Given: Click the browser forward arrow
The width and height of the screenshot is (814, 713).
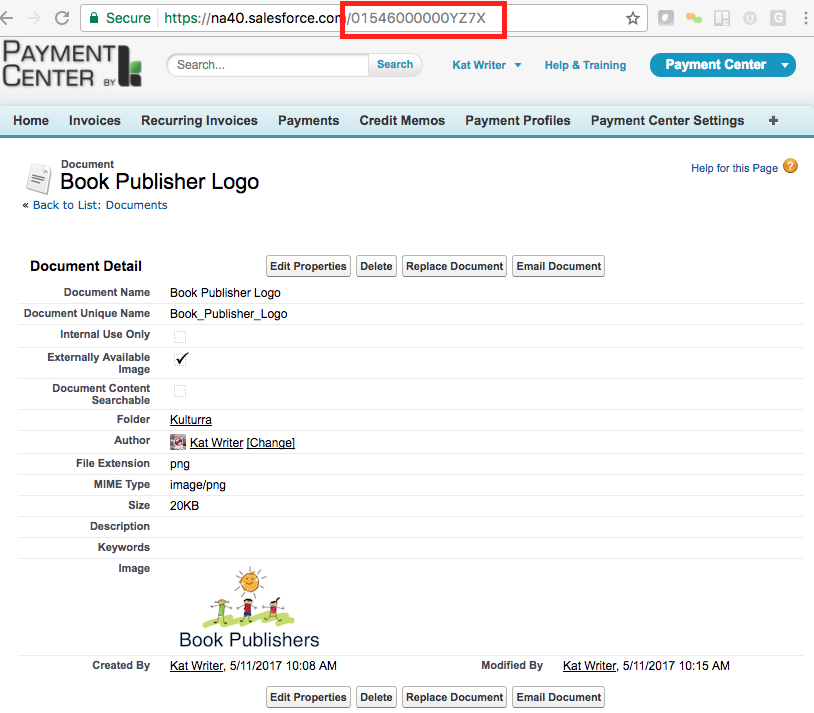Looking at the screenshot, I should [x=34, y=18].
